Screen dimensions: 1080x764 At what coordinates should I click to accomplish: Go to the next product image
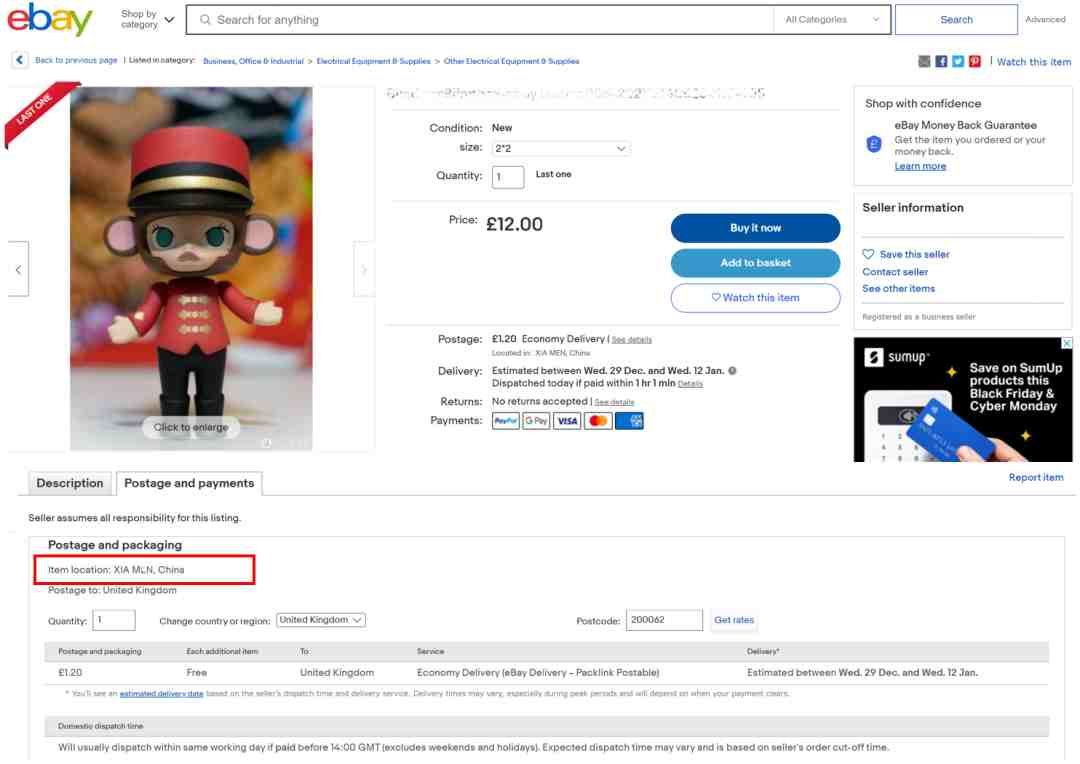coord(364,269)
